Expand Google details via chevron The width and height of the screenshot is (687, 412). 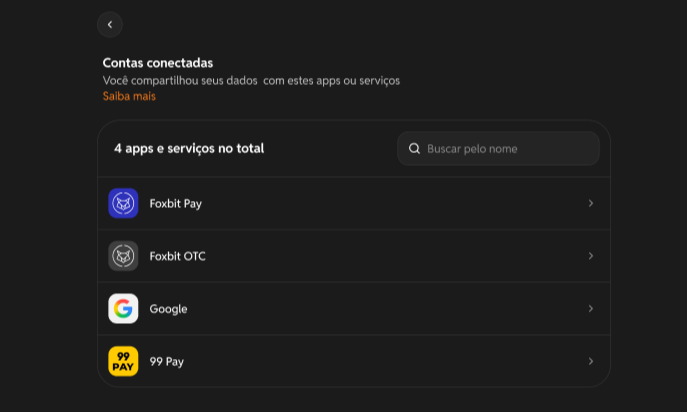pyautogui.click(x=591, y=309)
